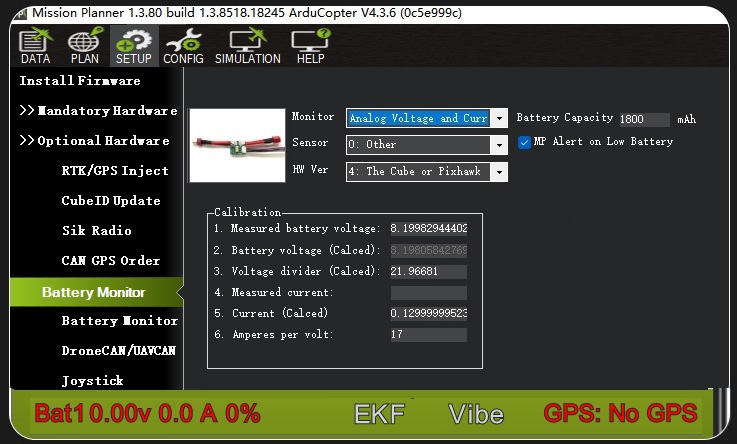Click the SETUP gear icon
Screen dimensions: 737x444
tap(133, 46)
